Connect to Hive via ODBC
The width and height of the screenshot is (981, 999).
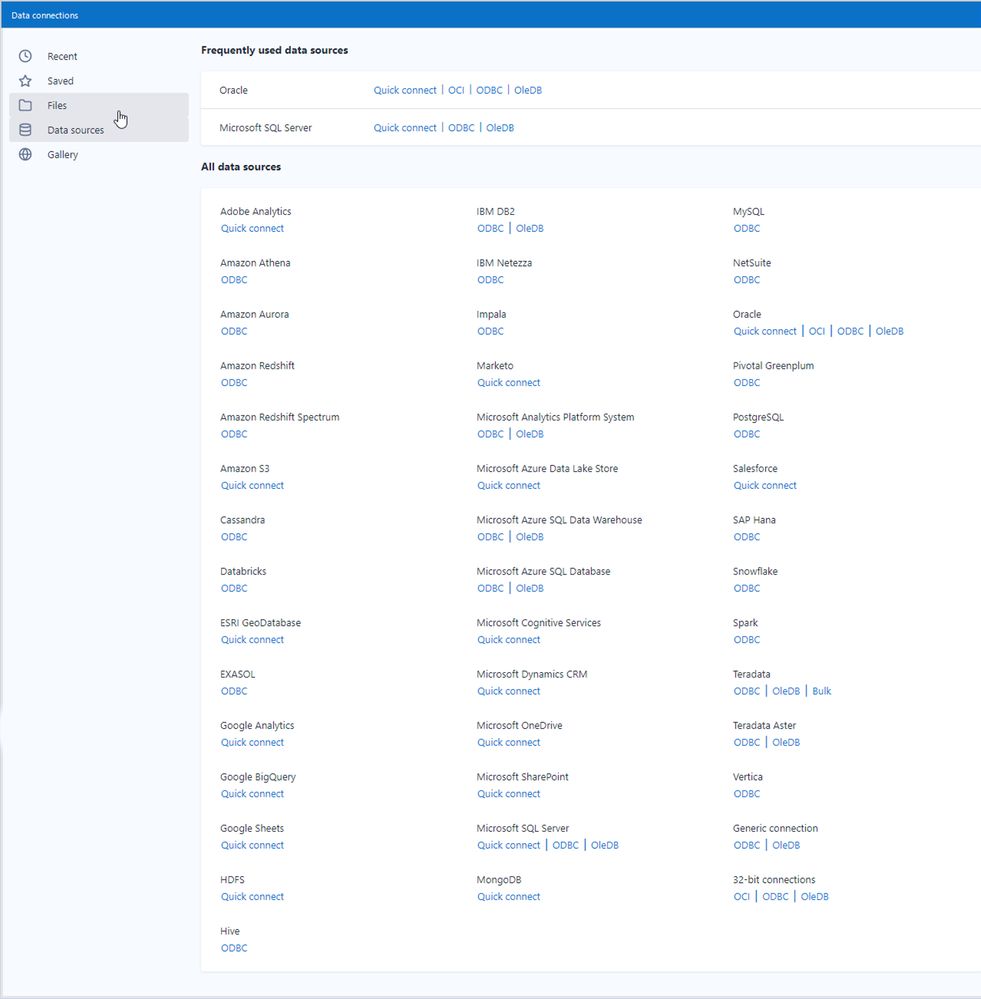234,948
